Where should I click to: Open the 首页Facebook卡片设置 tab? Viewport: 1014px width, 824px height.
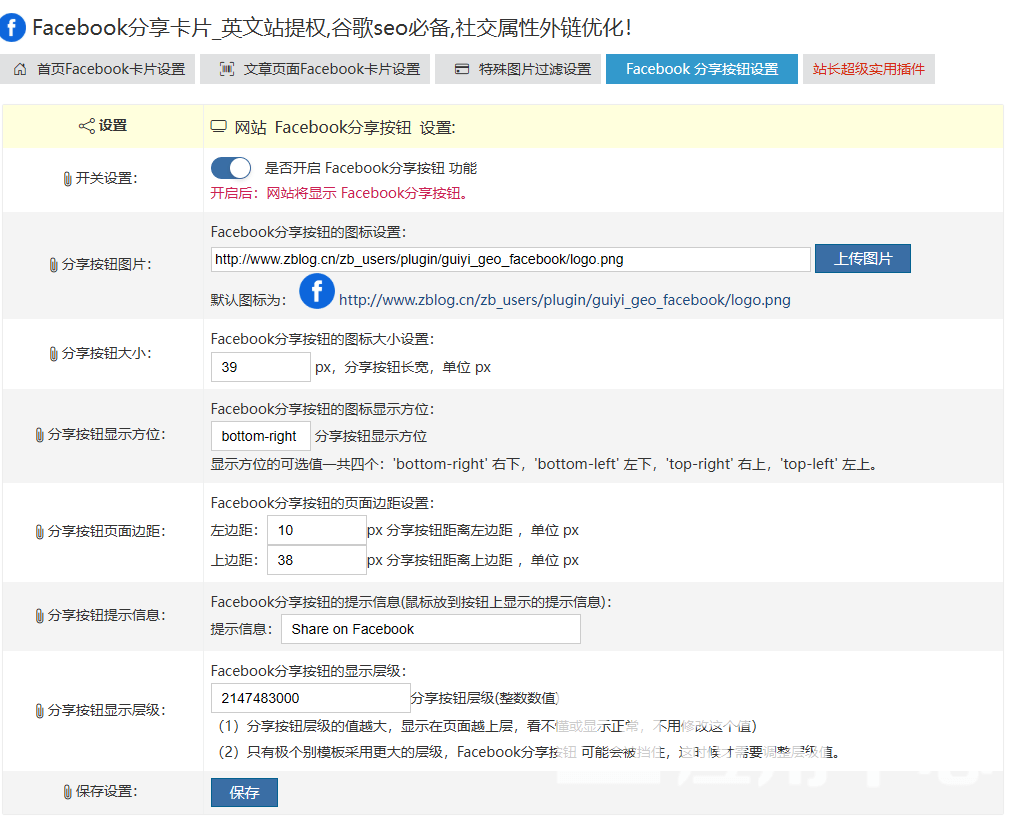(x=99, y=69)
